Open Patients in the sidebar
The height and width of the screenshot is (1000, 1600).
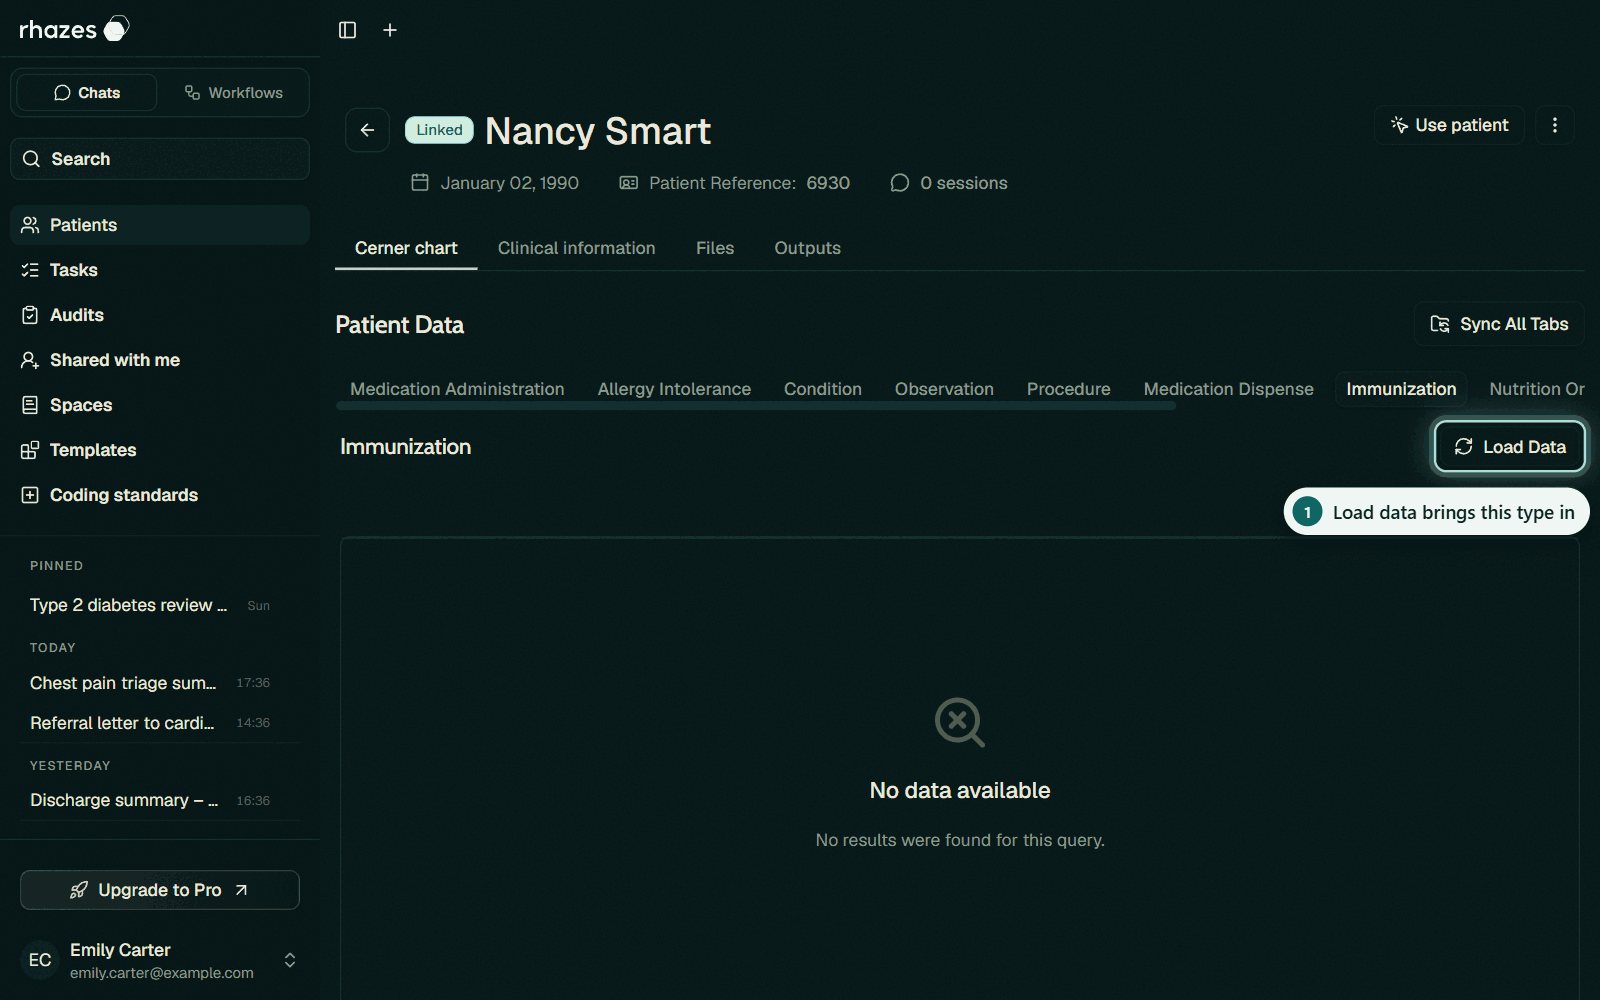160,225
